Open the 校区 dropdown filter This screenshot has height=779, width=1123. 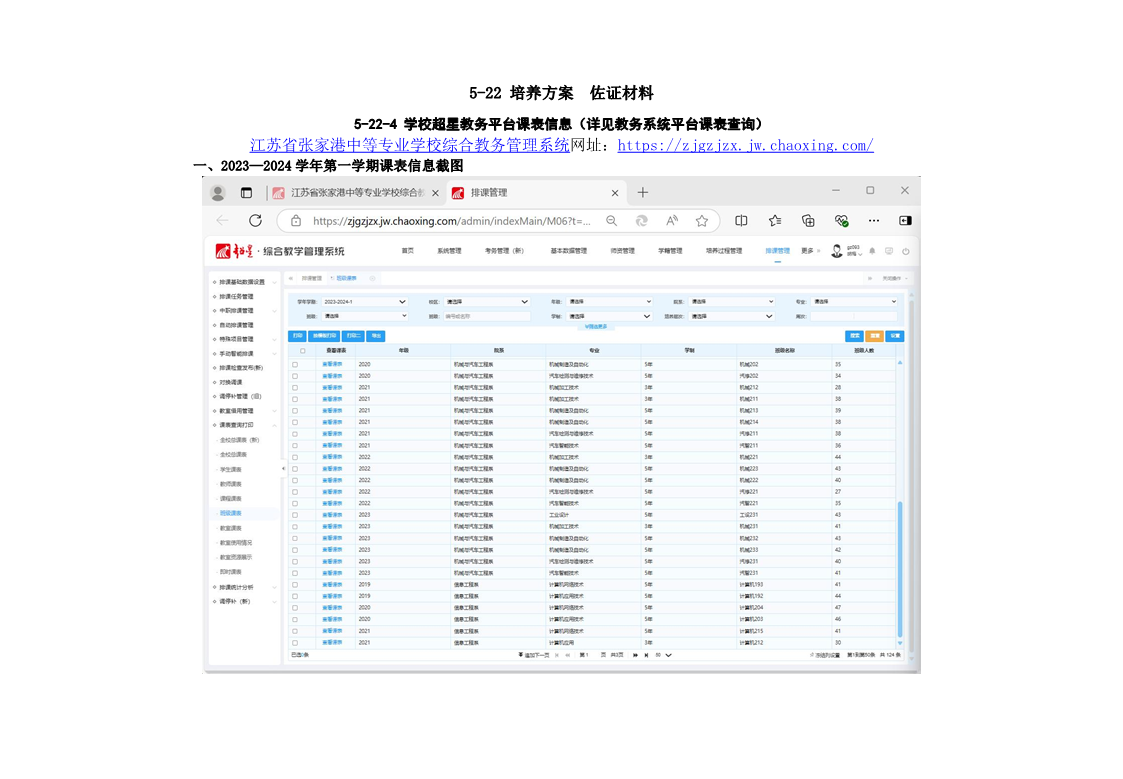coord(486,302)
